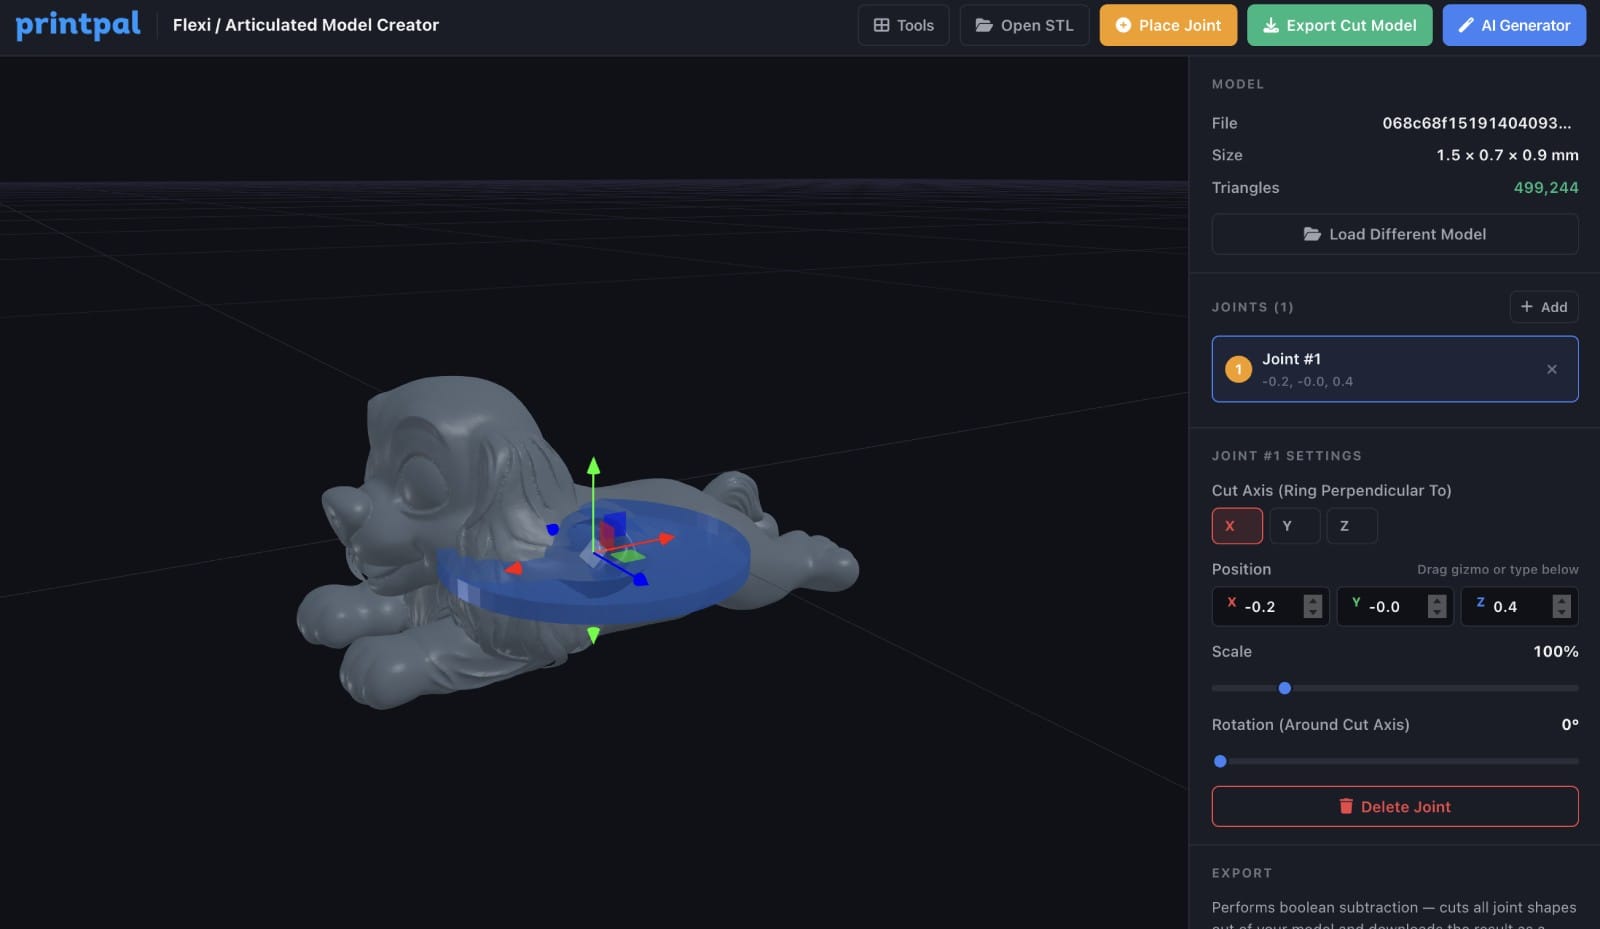The image size is (1600, 929).
Task: Select Joint #1 in the joints list
Action: [x=1380, y=369]
